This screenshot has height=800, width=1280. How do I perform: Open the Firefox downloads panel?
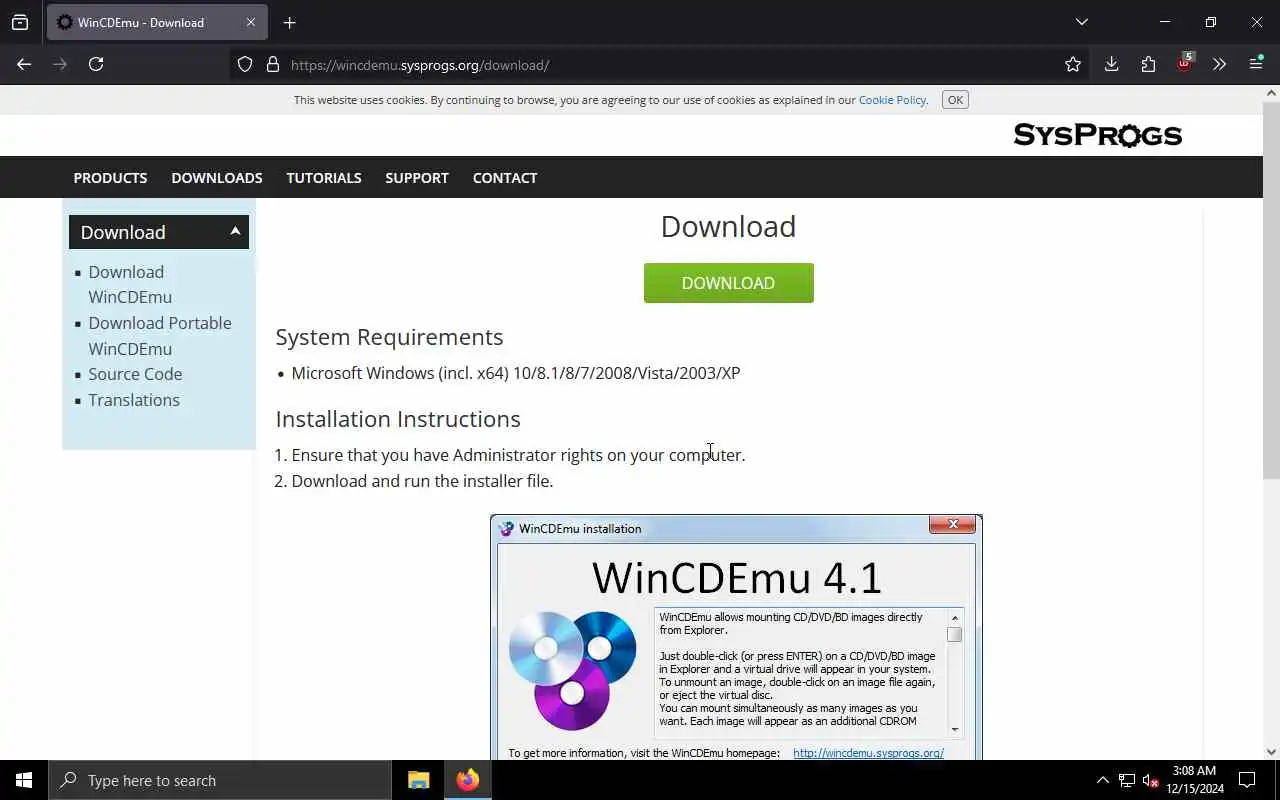[x=1111, y=64]
